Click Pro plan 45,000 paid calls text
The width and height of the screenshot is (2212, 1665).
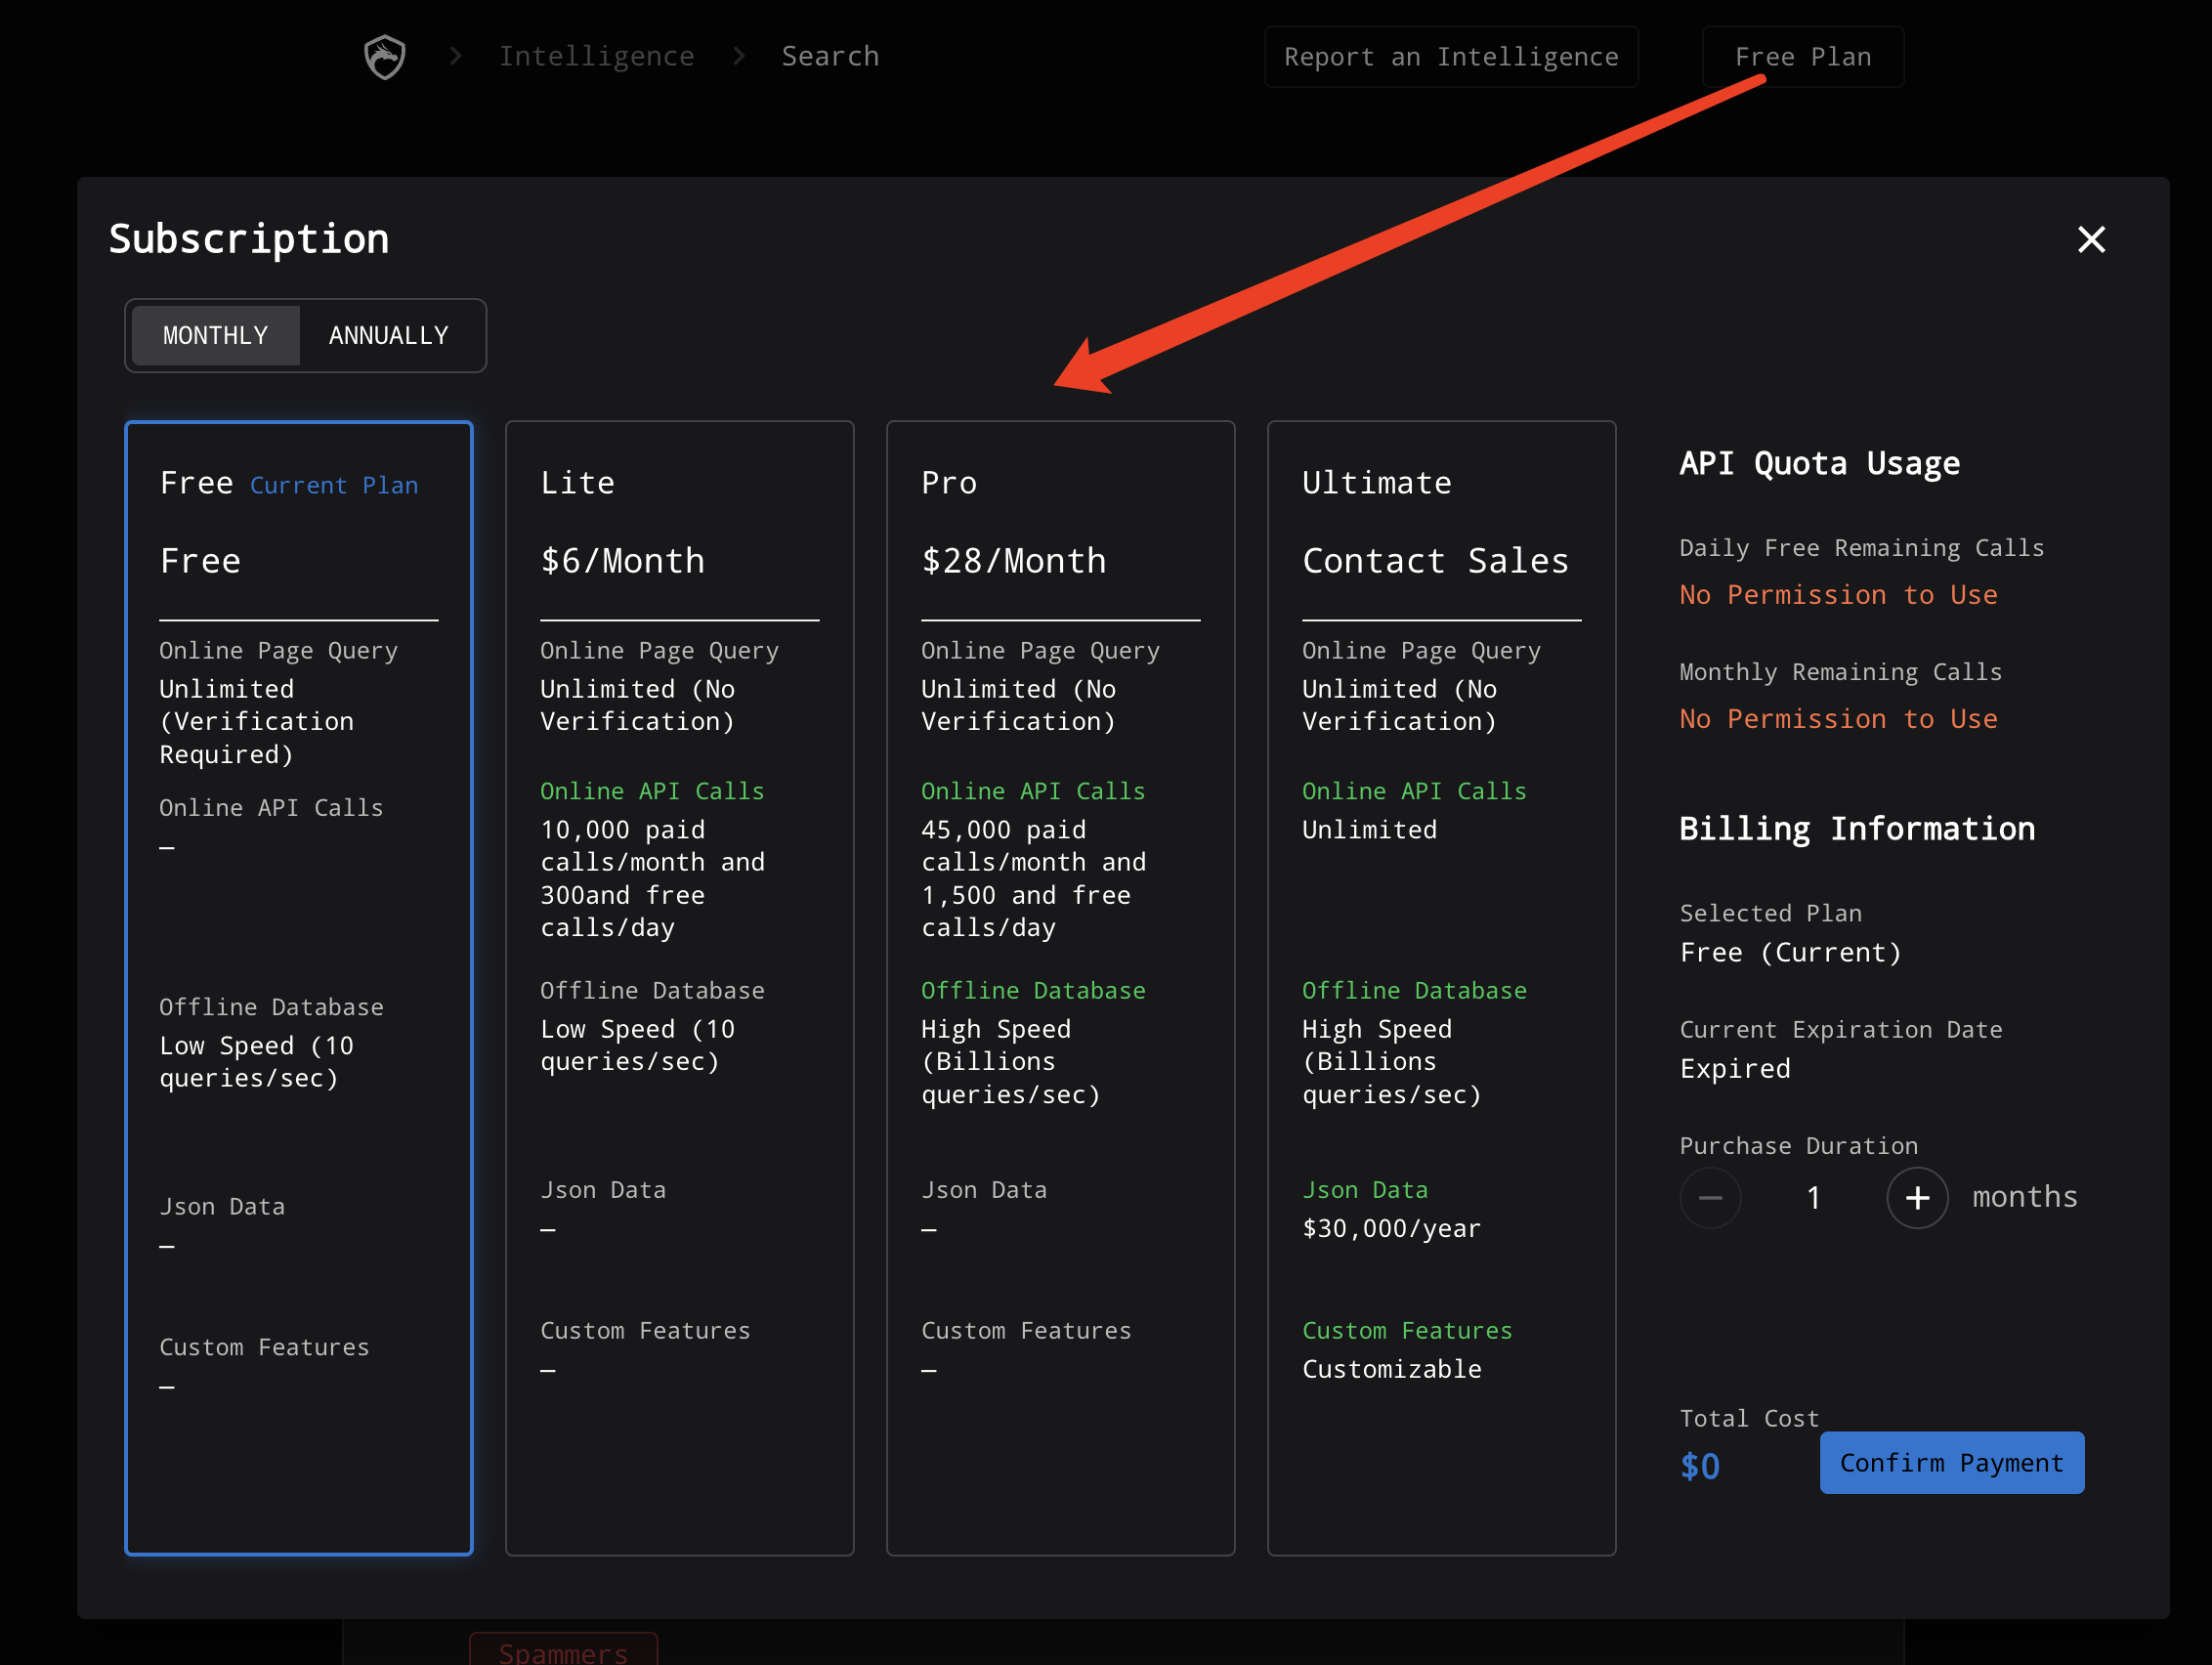coord(1033,878)
